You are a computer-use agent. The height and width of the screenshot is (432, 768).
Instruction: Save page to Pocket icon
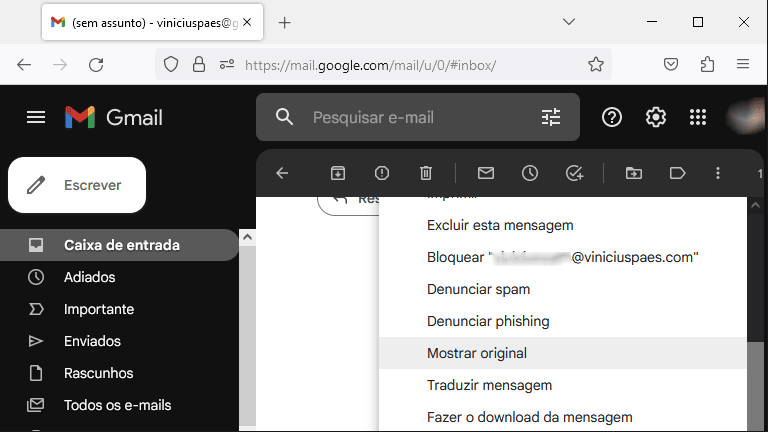tap(671, 64)
